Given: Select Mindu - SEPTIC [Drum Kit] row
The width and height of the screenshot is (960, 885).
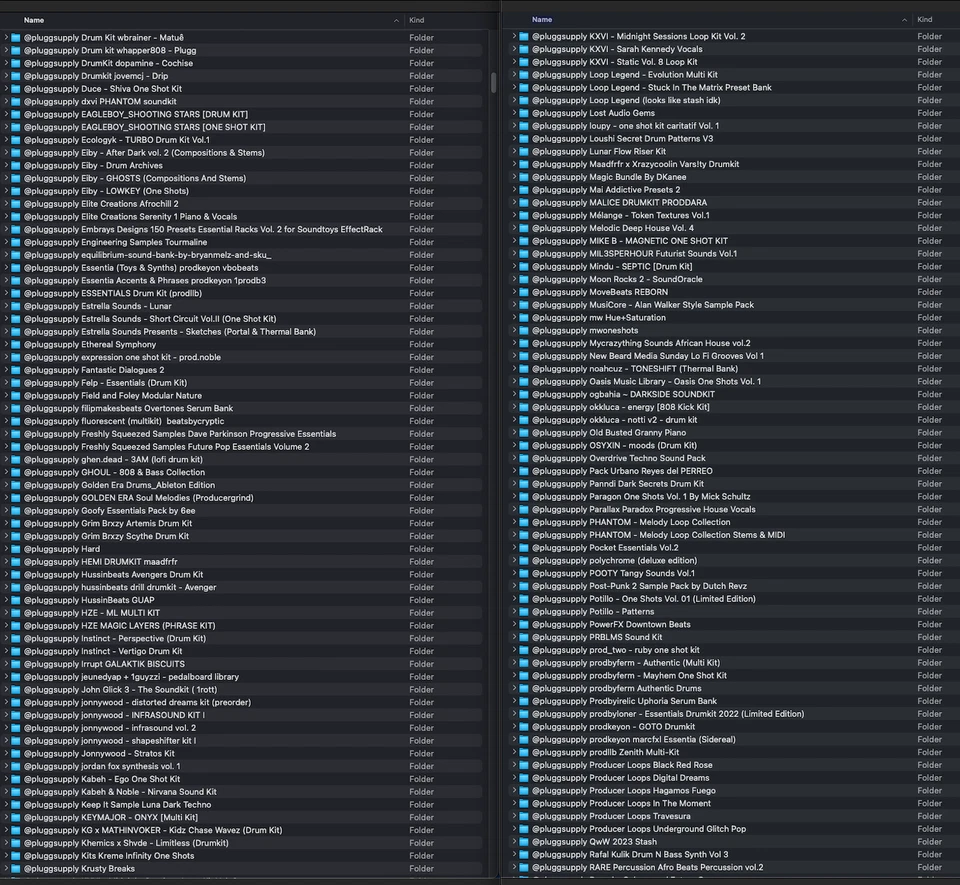Looking at the screenshot, I should pyautogui.click(x=733, y=266).
